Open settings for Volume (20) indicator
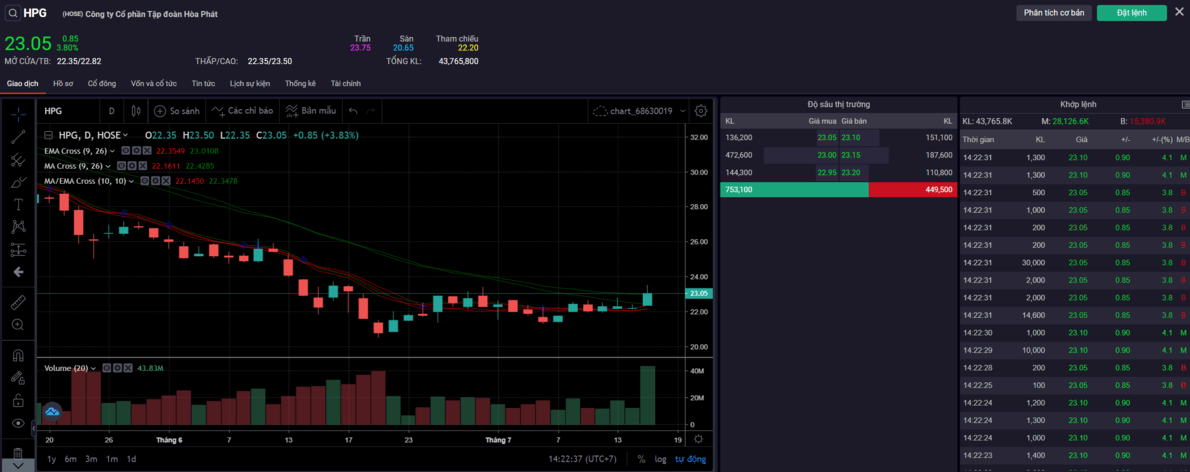The width and height of the screenshot is (1190, 472). [117, 368]
